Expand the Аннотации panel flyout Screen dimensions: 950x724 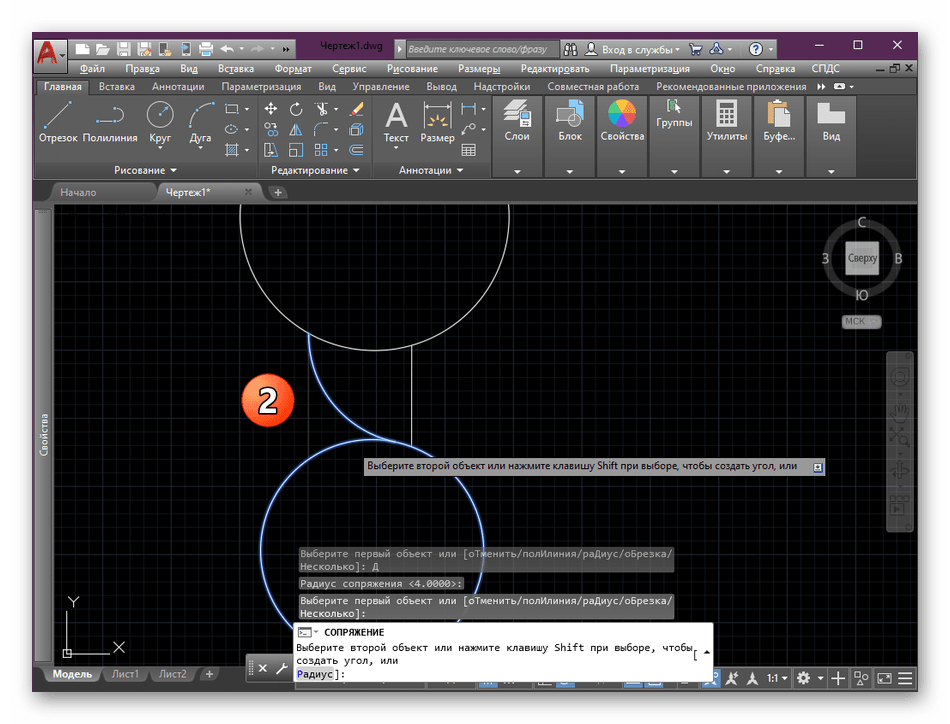click(431, 170)
